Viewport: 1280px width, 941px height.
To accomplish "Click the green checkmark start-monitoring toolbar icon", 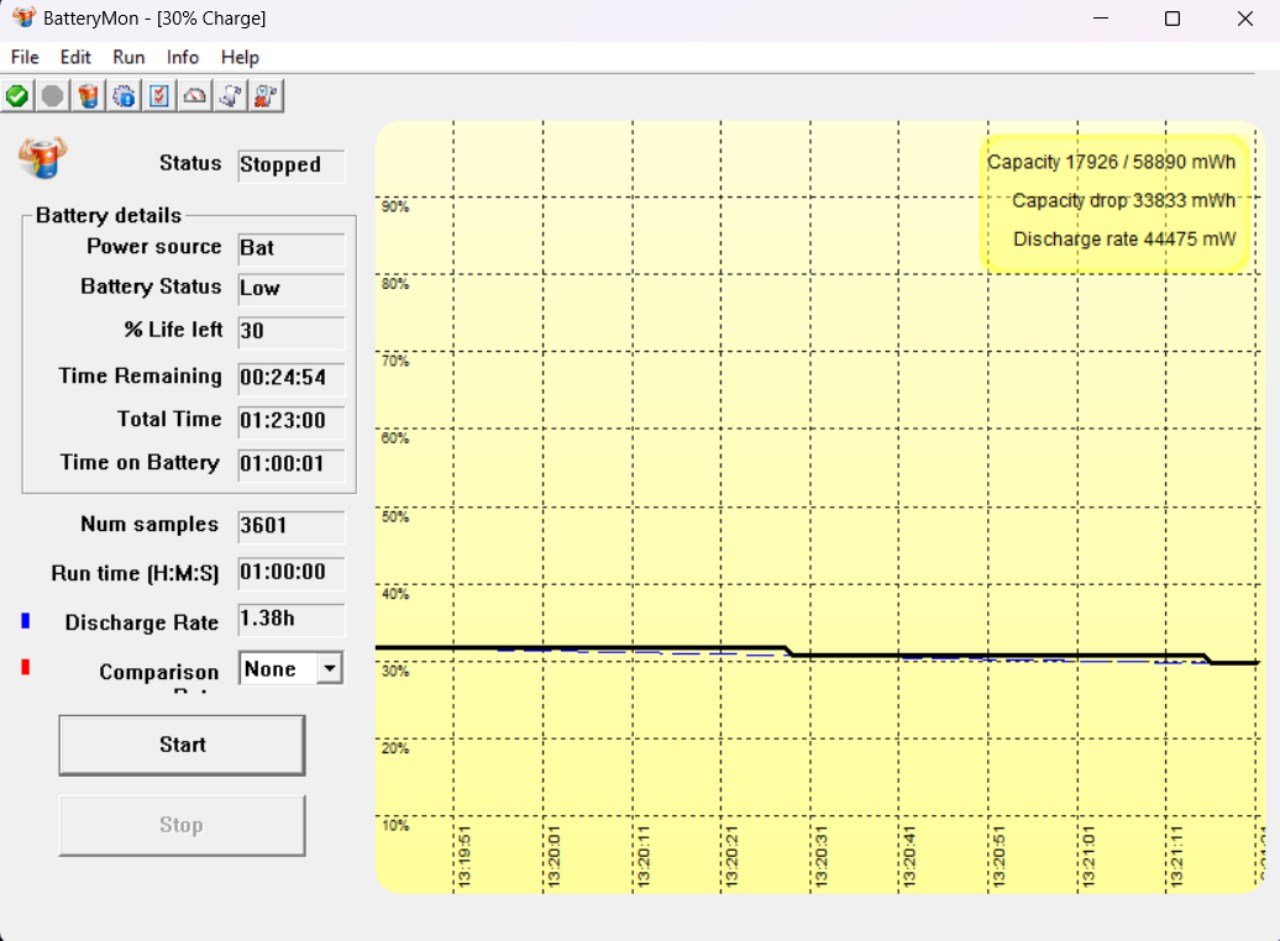I will pos(17,96).
